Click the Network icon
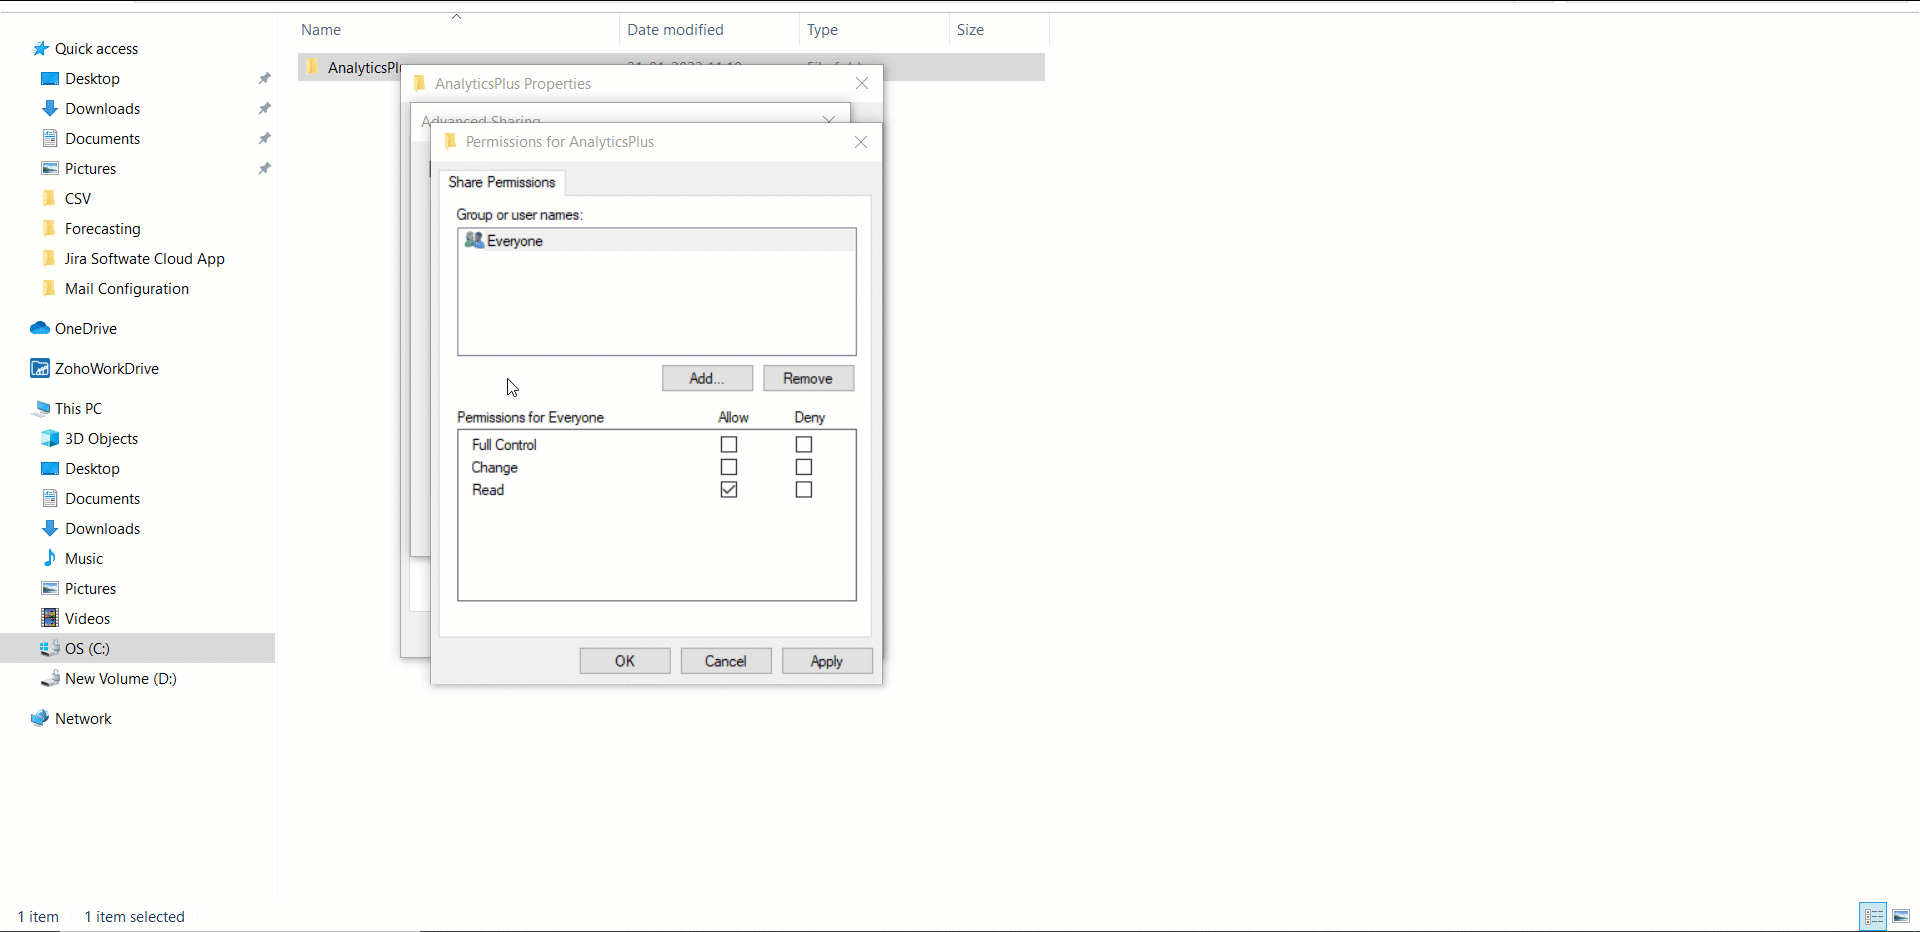 [x=40, y=718]
